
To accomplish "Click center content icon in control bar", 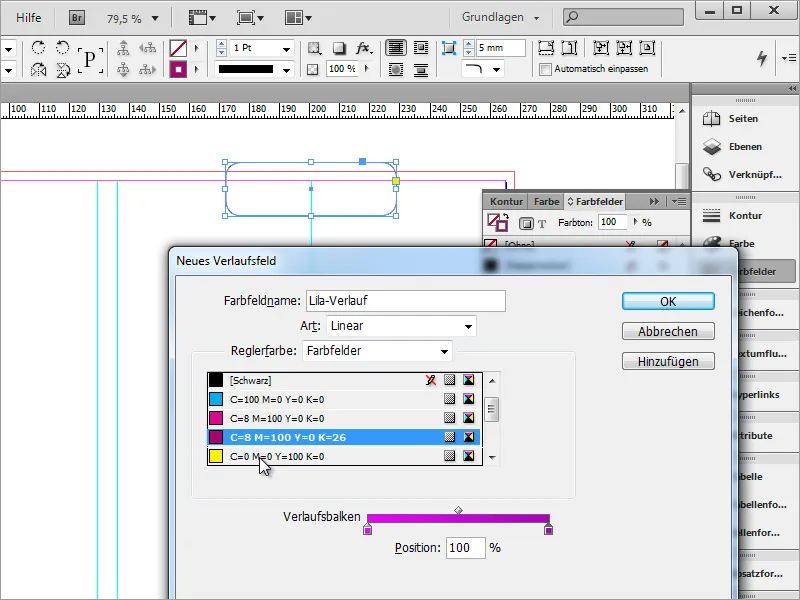I will (647, 48).
